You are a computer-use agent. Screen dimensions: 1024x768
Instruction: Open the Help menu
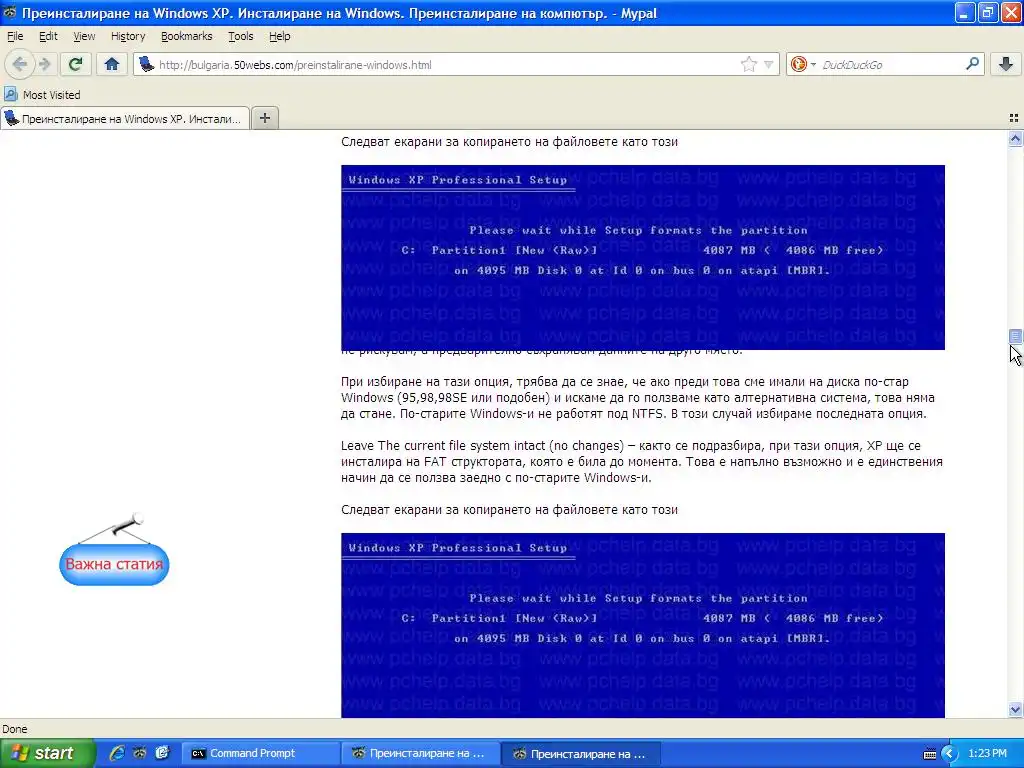tap(280, 36)
